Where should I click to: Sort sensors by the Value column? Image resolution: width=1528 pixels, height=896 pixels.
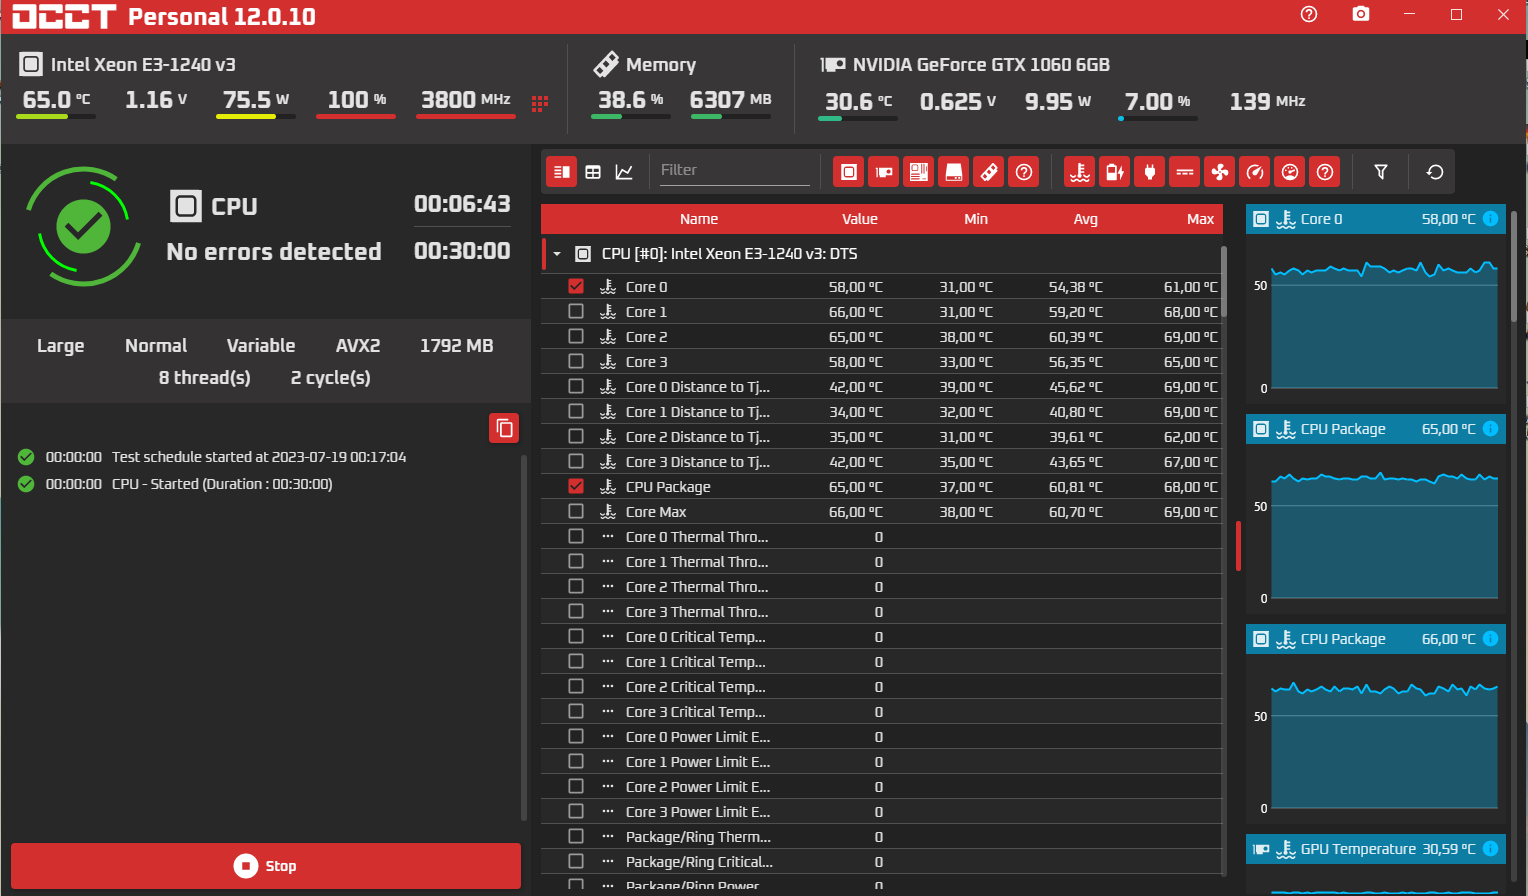860,219
